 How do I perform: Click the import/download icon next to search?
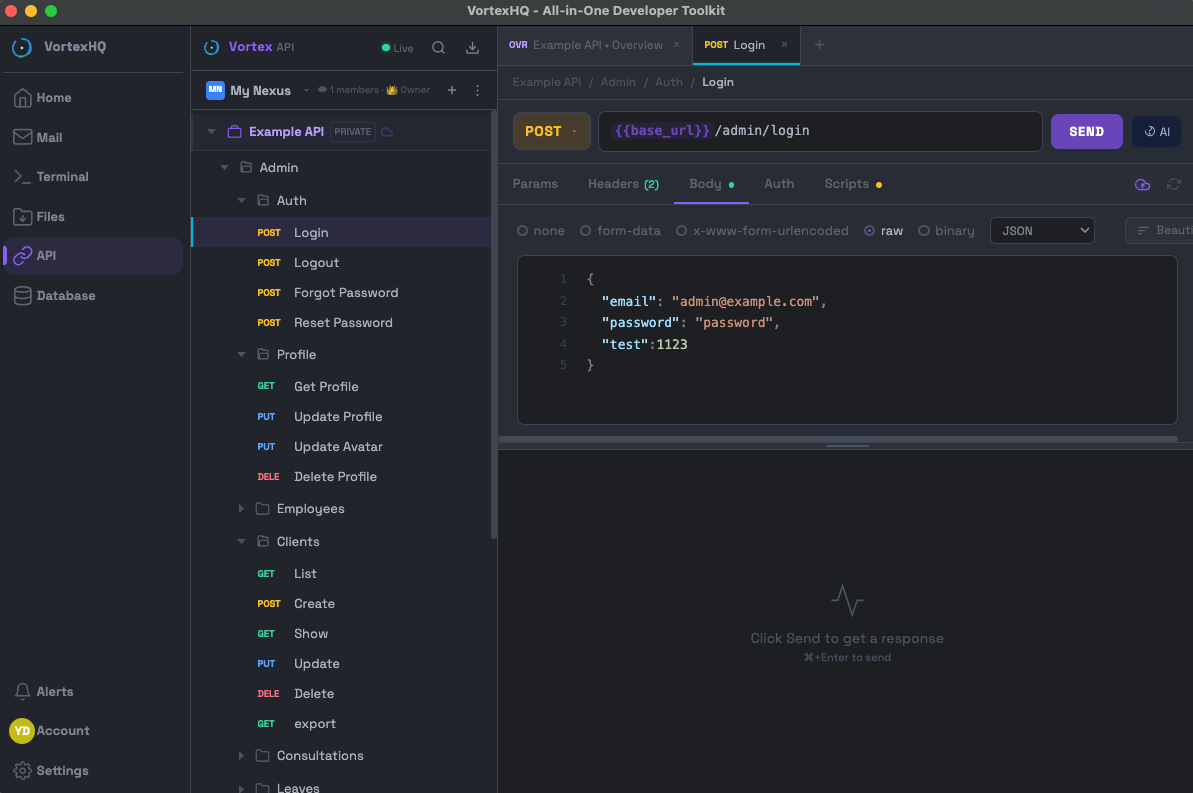pyautogui.click(x=470, y=47)
